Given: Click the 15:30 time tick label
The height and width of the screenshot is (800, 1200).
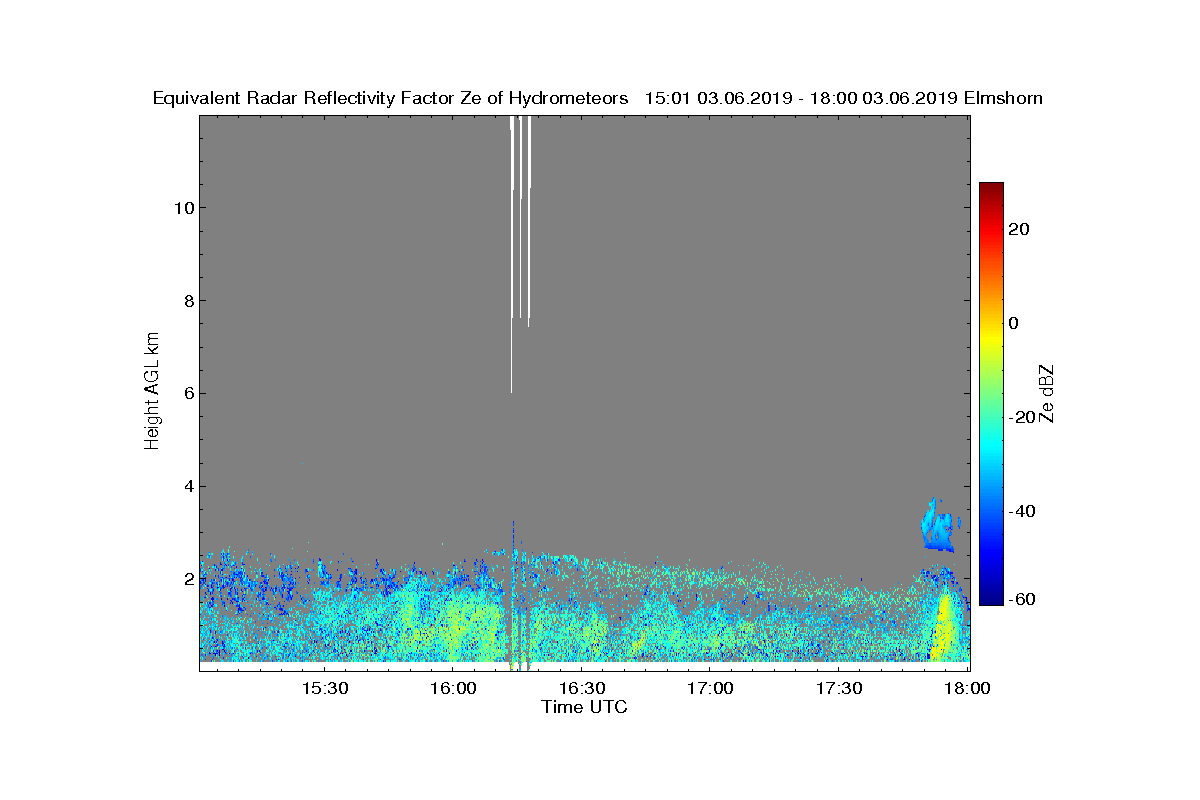Looking at the screenshot, I should (325, 689).
